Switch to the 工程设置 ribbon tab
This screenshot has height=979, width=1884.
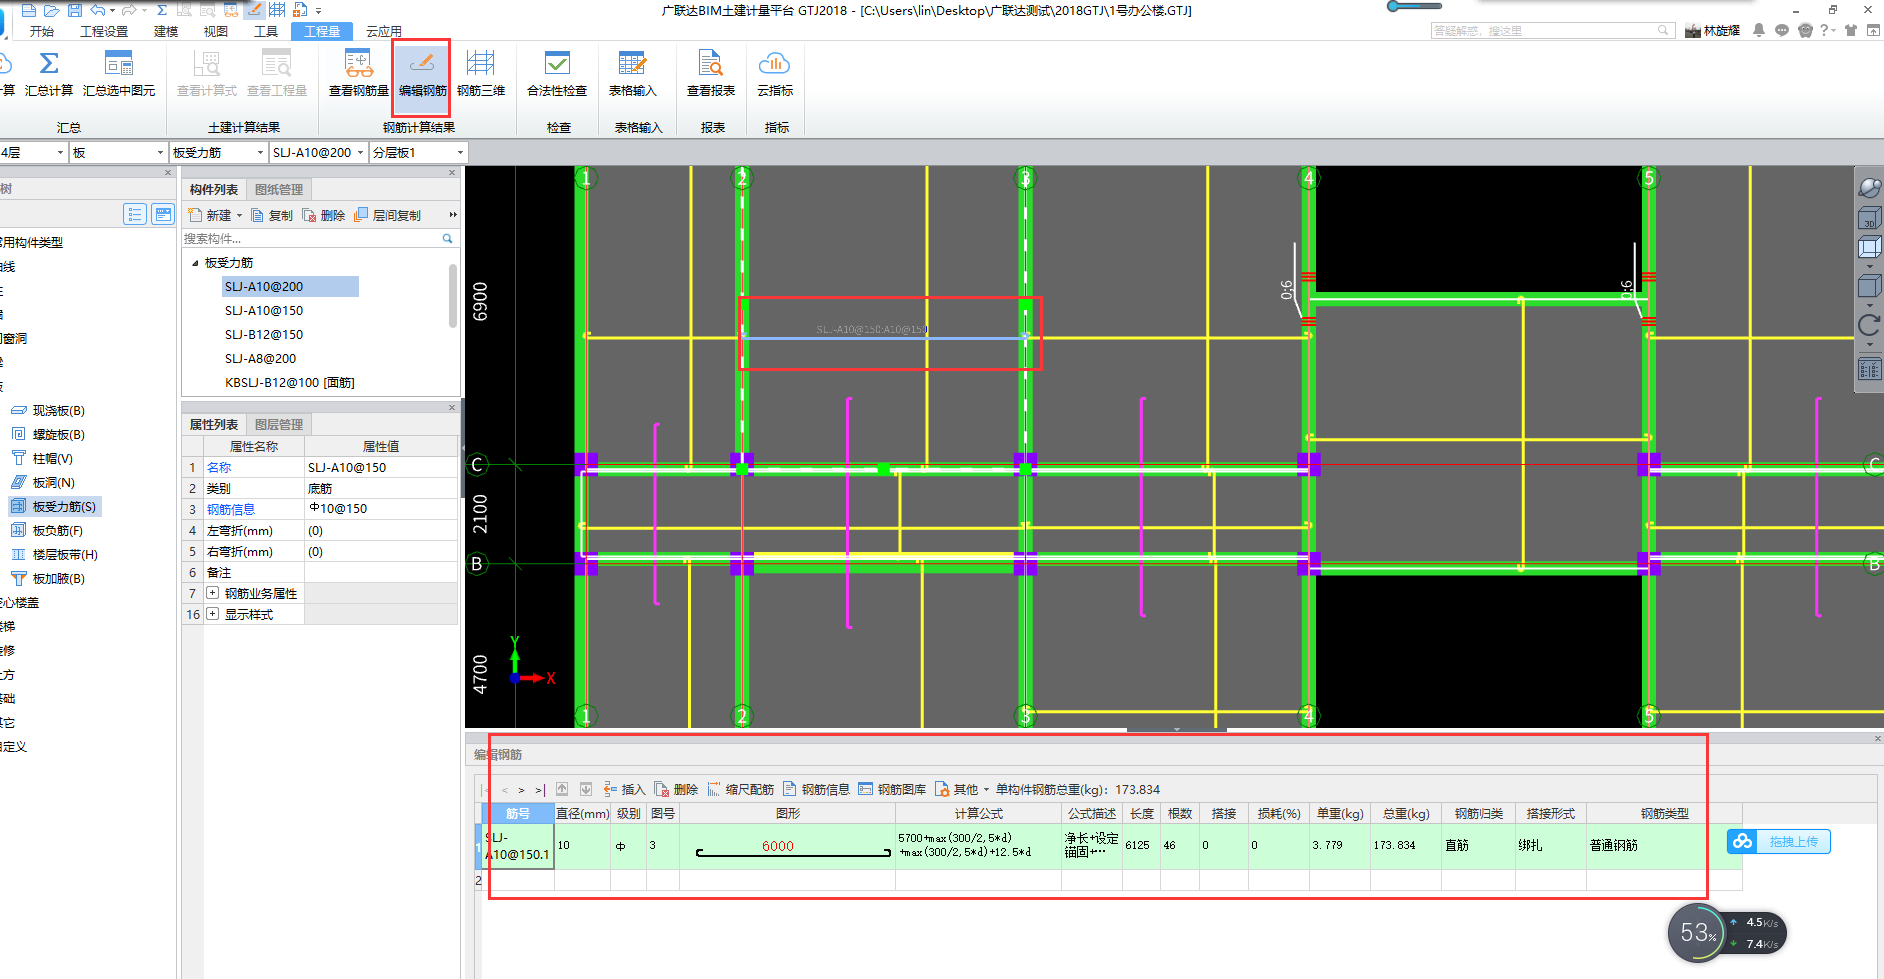pyautogui.click(x=104, y=31)
